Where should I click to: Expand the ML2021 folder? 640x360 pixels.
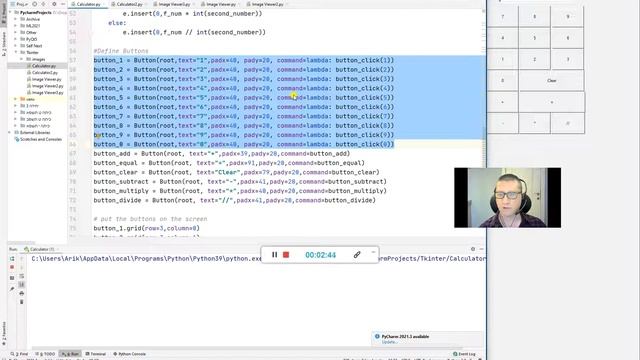pos(16,26)
